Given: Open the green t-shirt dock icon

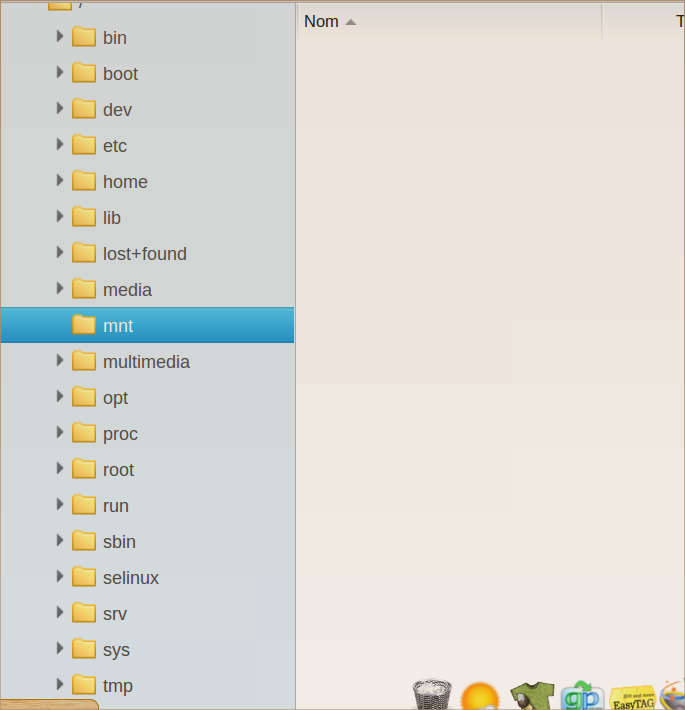Looking at the screenshot, I should 532,695.
